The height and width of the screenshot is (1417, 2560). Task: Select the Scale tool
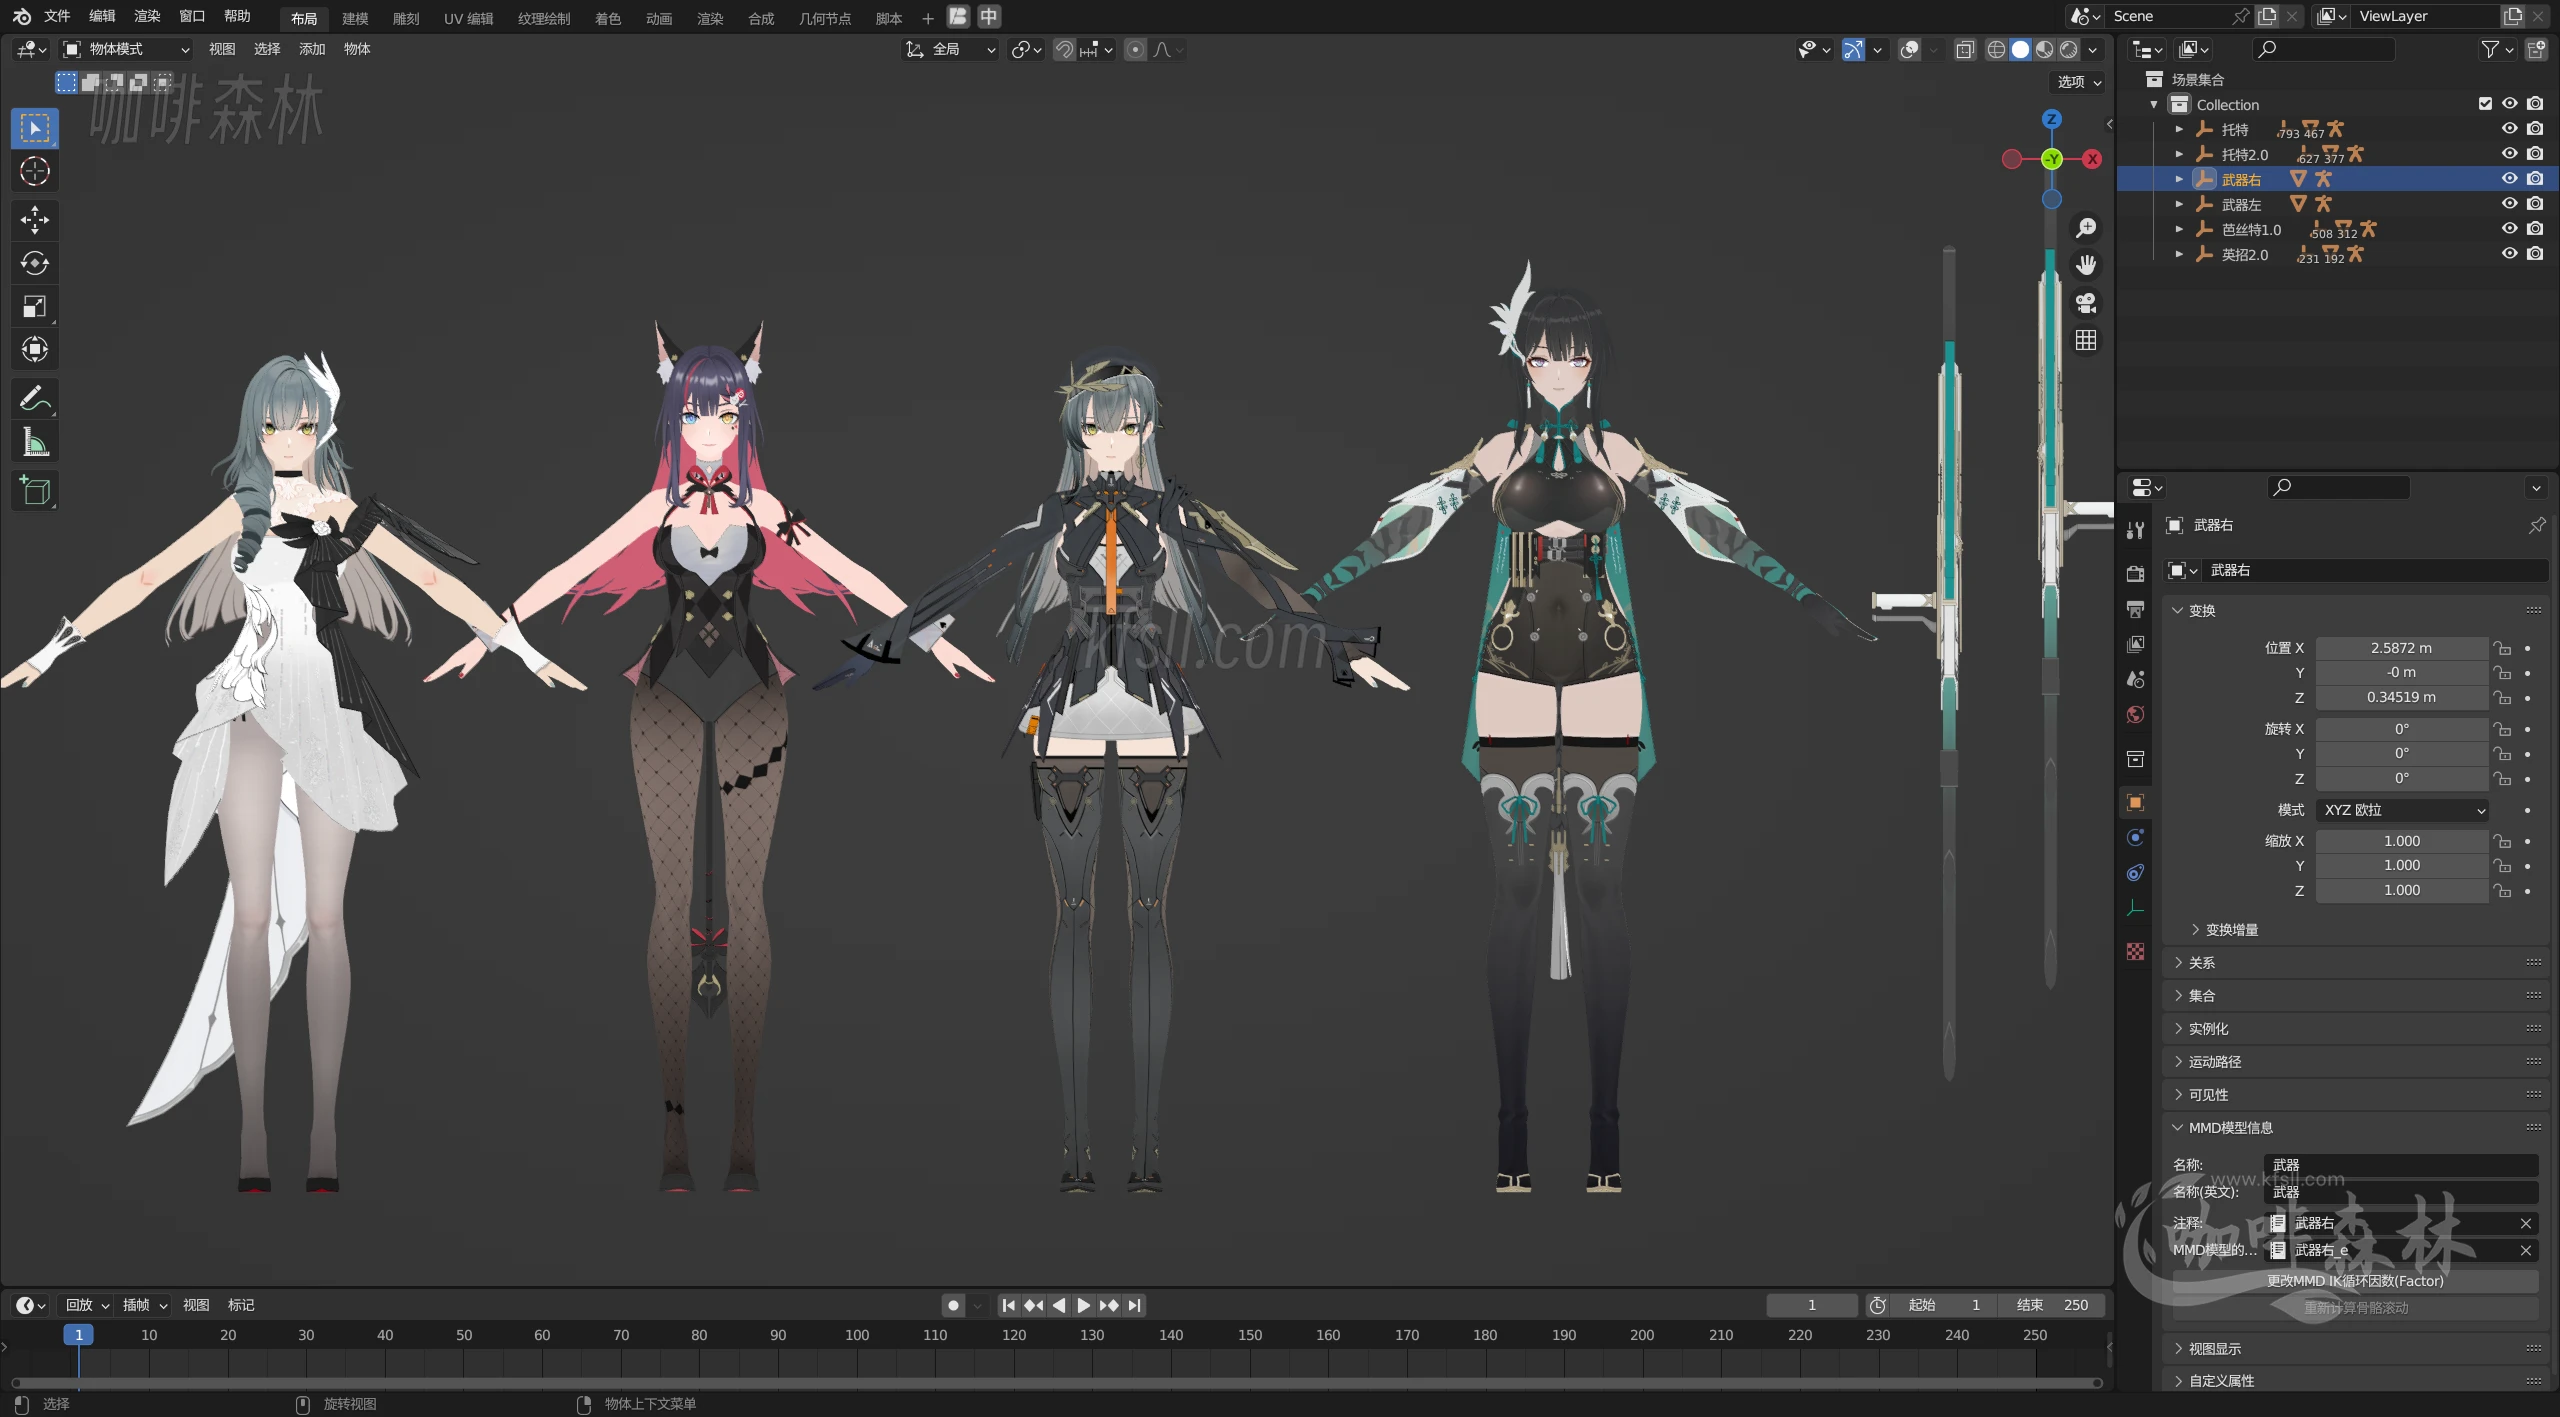(35, 306)
